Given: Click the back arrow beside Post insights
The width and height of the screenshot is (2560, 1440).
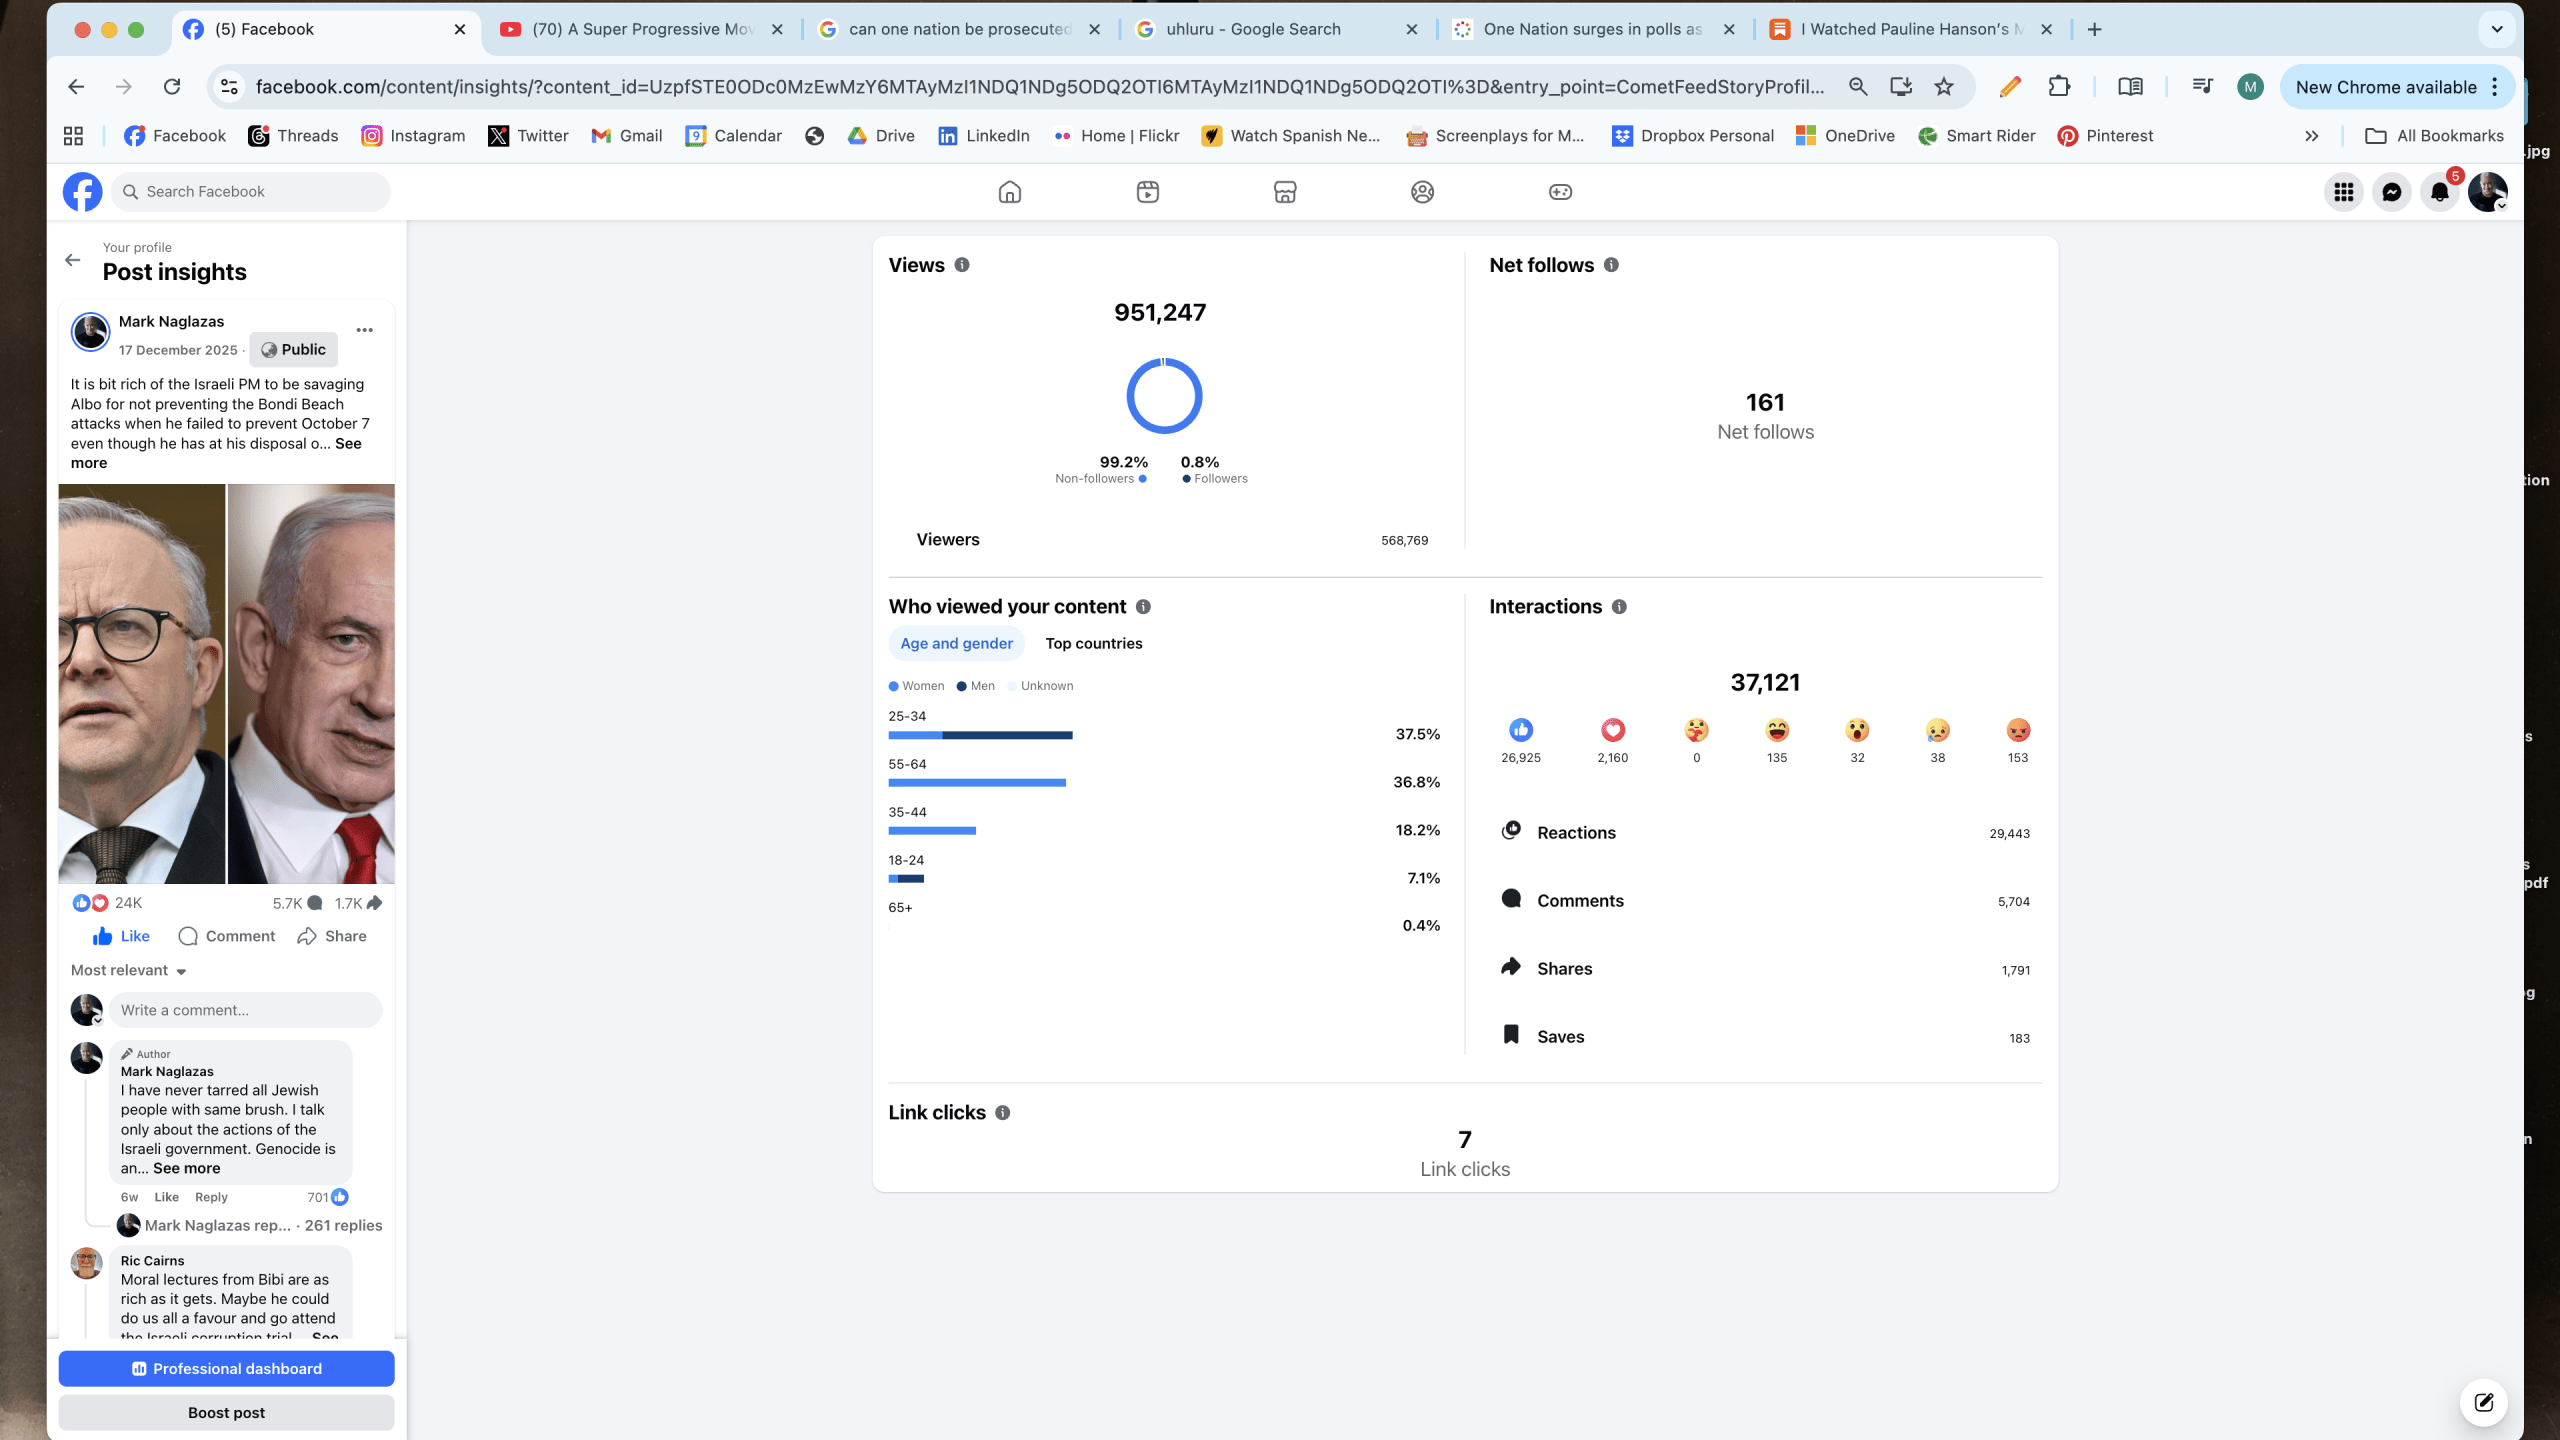Looking at the screenshot, I should pyautogui.click(x=73, y=260).
